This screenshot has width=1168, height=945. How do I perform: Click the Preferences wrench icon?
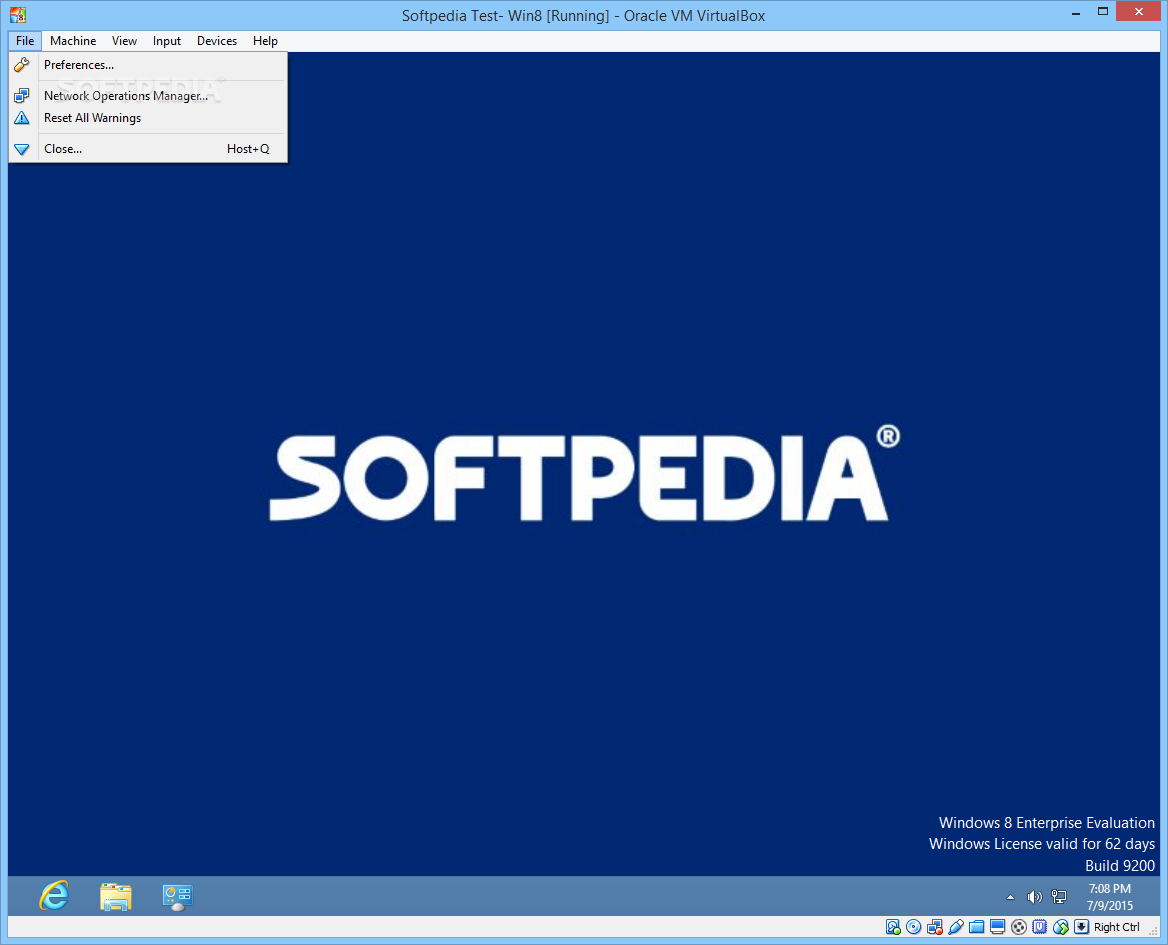(x=22, y=65)
